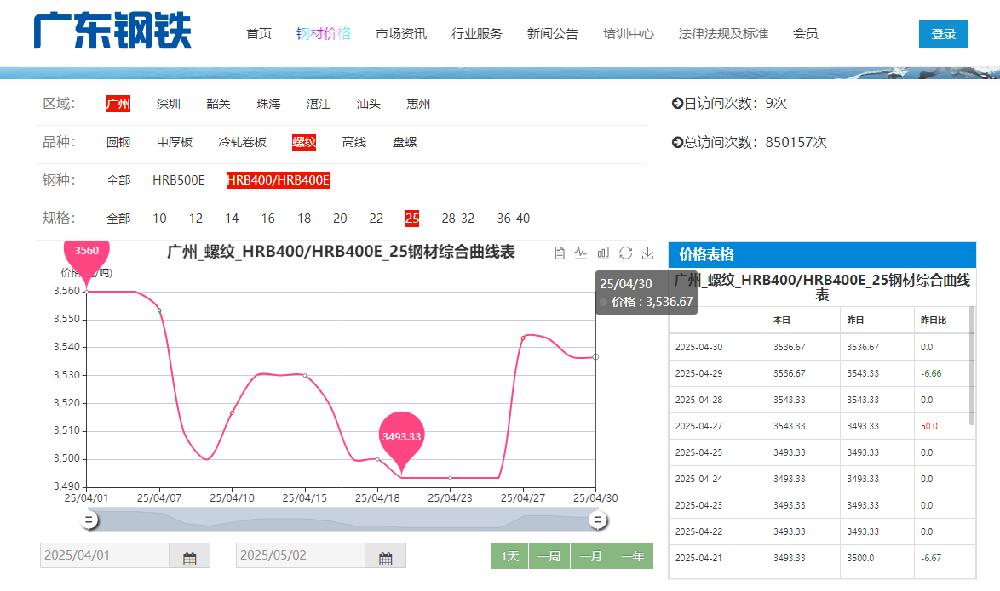Open calendar icon for start date 2025/04/01
This screenshot has width=1000, height=591.
pos(189,557)
